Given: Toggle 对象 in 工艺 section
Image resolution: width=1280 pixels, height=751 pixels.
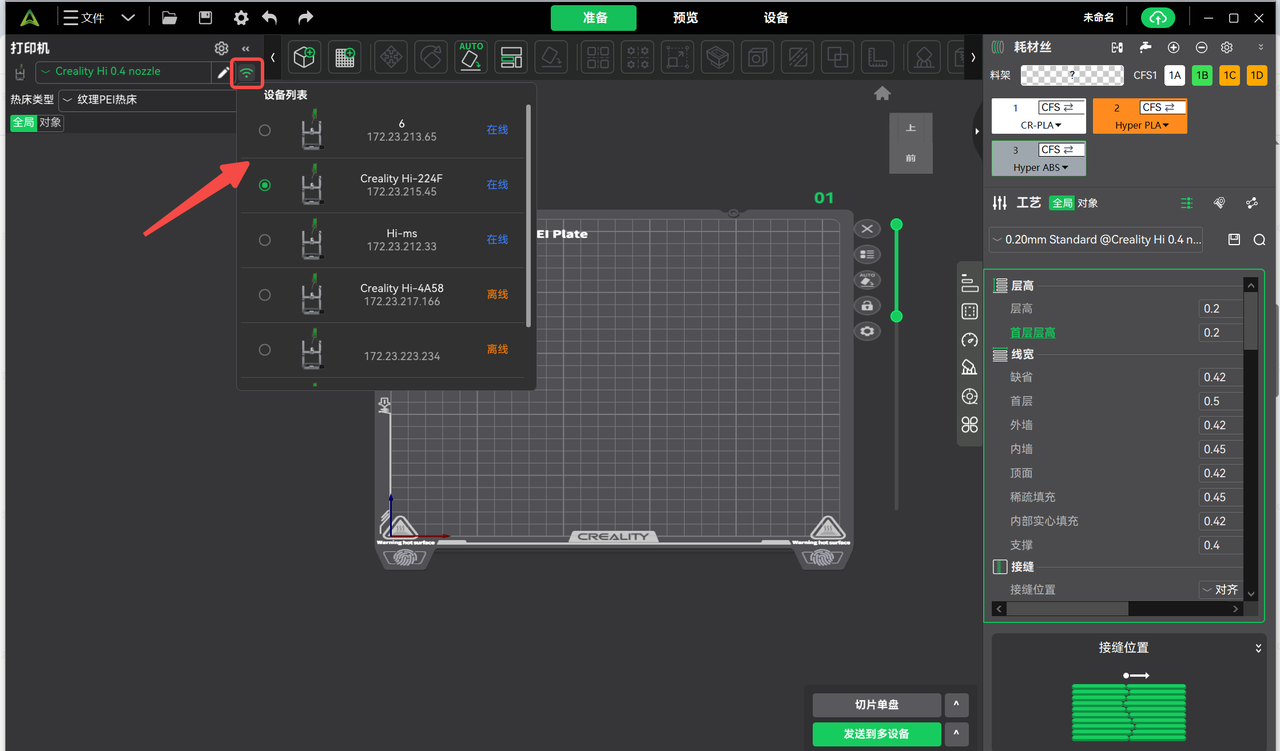Looking at the screenshot, I should coord(1088,203).
